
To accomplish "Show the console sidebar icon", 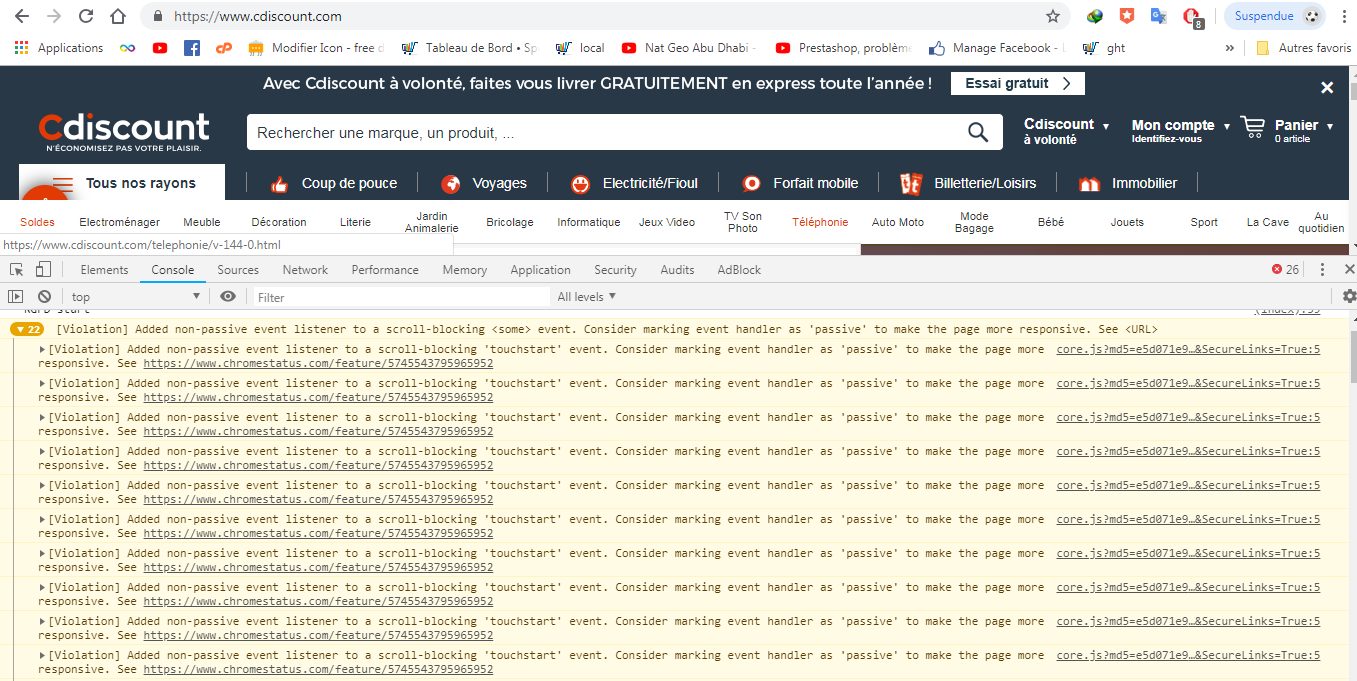I will [15, 297].
